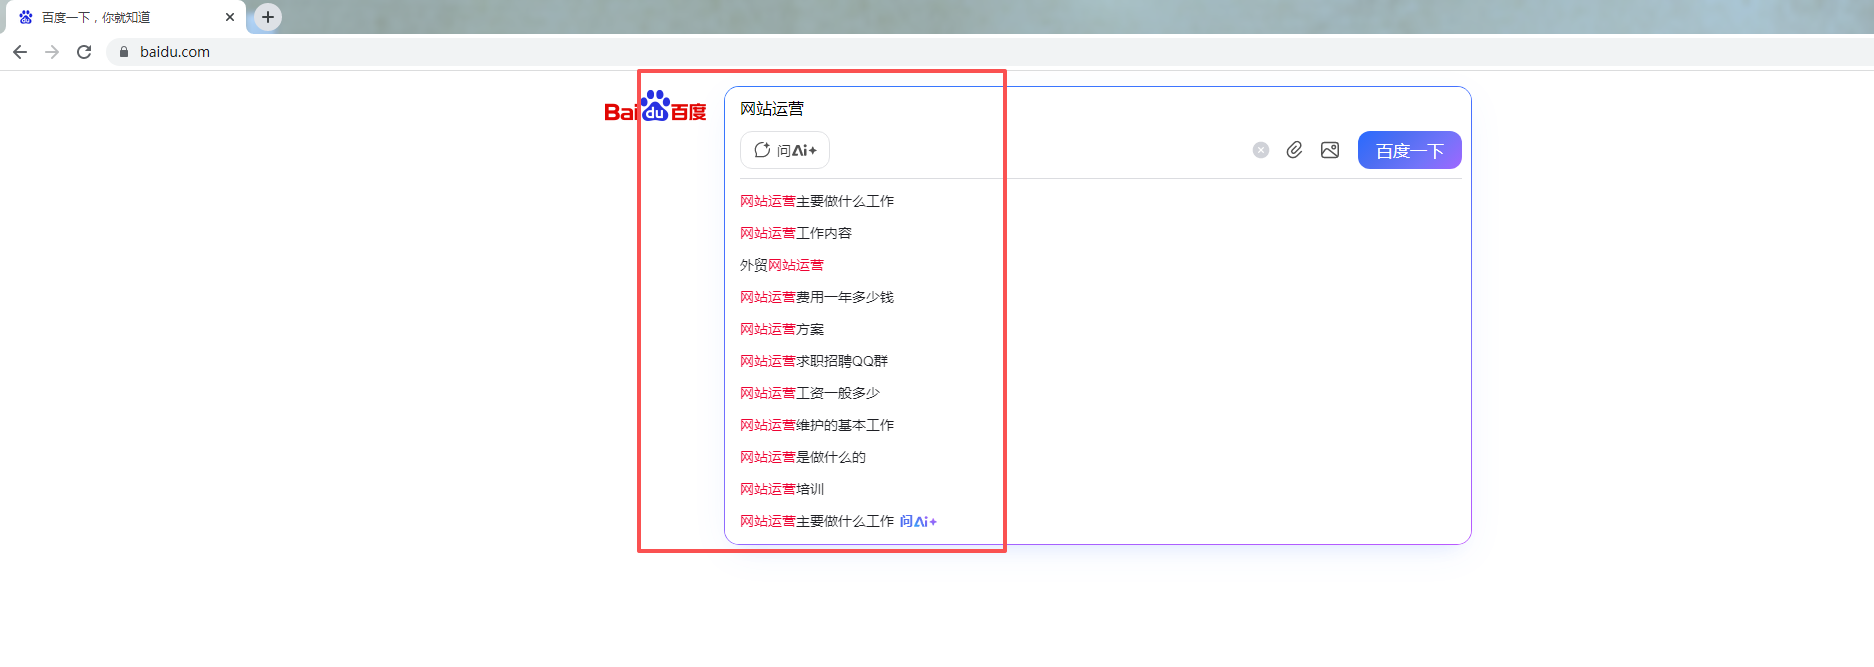Screen dimensions: 1874x667
Task: Click the 问AI+ button under search box
Action: 785,150
